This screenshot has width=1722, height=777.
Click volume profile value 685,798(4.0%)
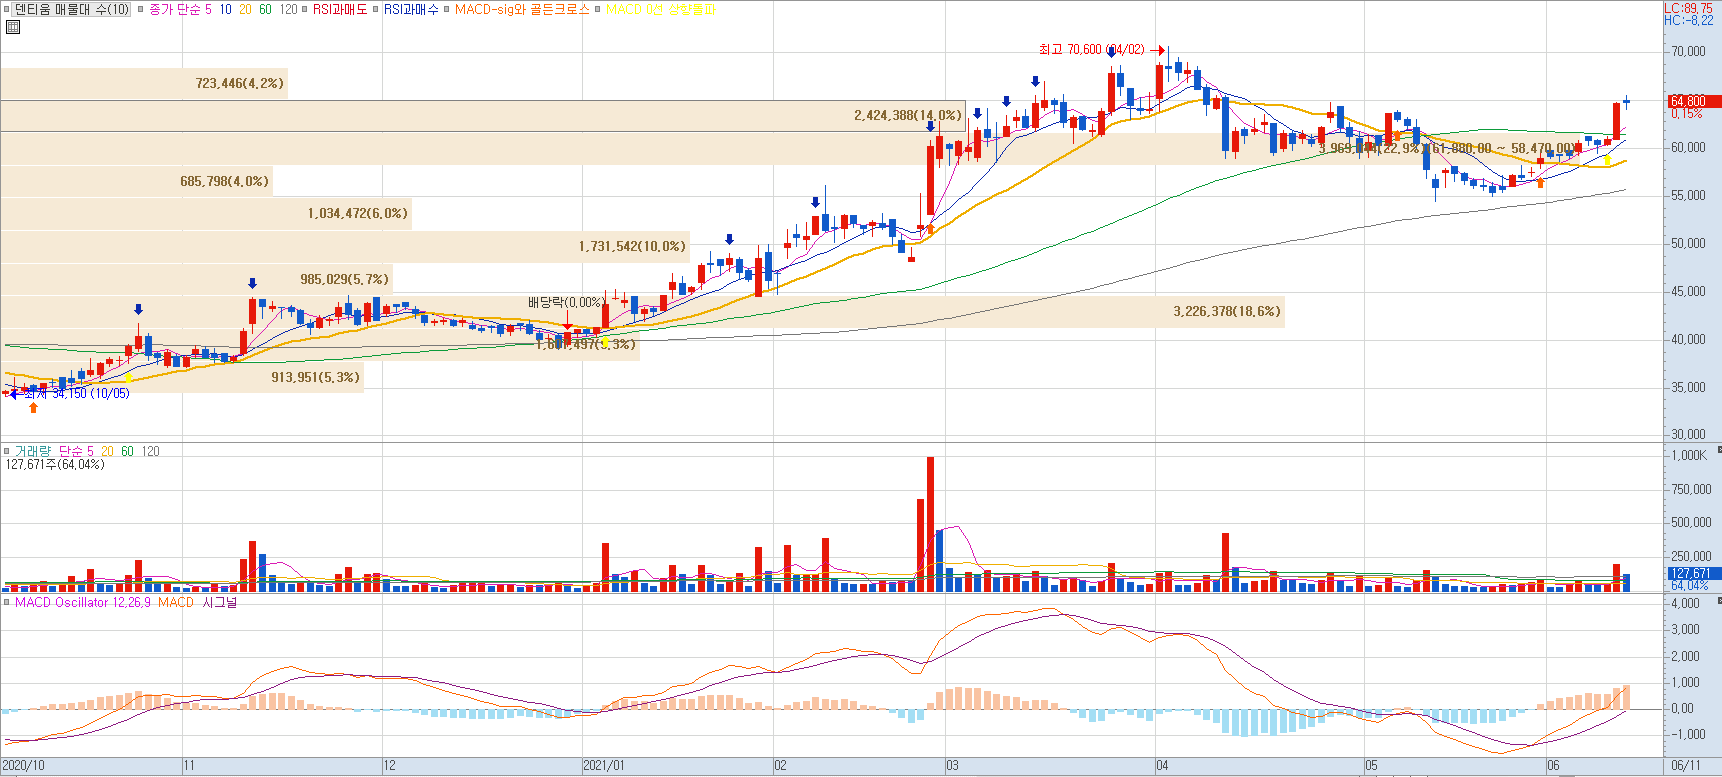(224, 181)
